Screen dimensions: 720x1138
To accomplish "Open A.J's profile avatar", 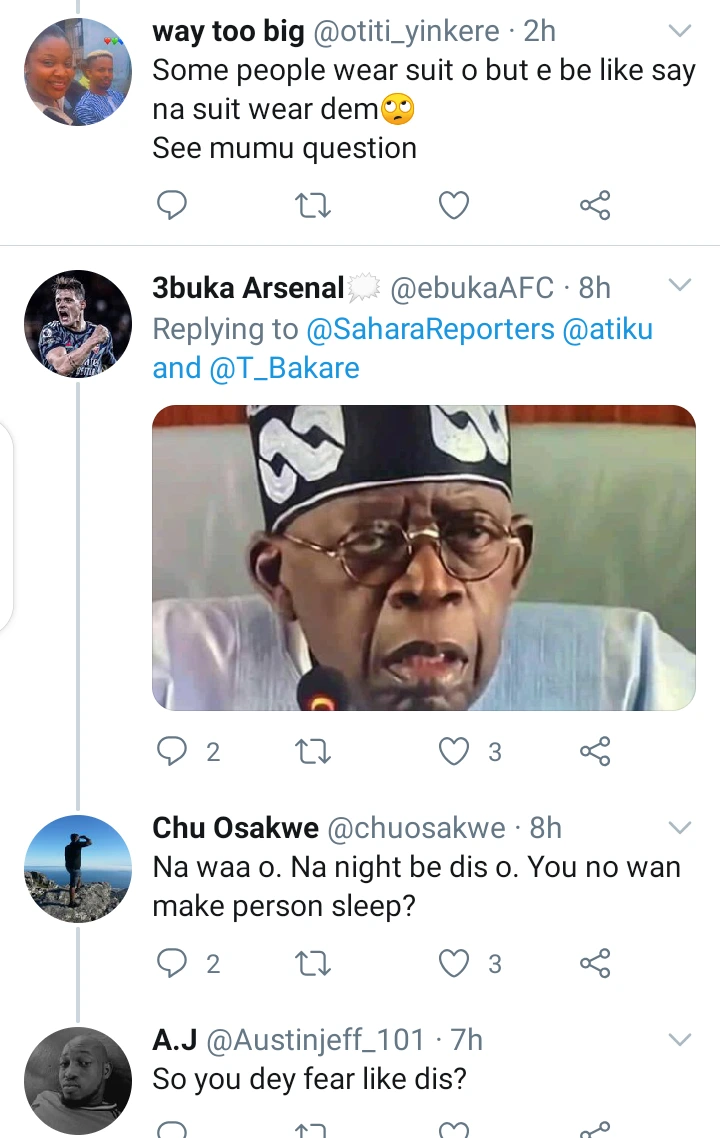I will pyautogui.click(x=78, y=1078).
